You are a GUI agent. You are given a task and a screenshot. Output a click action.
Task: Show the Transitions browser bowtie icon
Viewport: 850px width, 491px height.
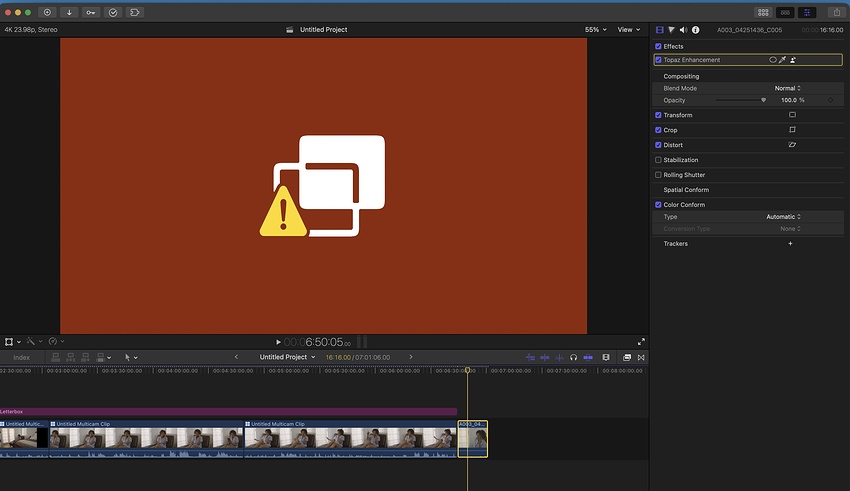(641, 357)
